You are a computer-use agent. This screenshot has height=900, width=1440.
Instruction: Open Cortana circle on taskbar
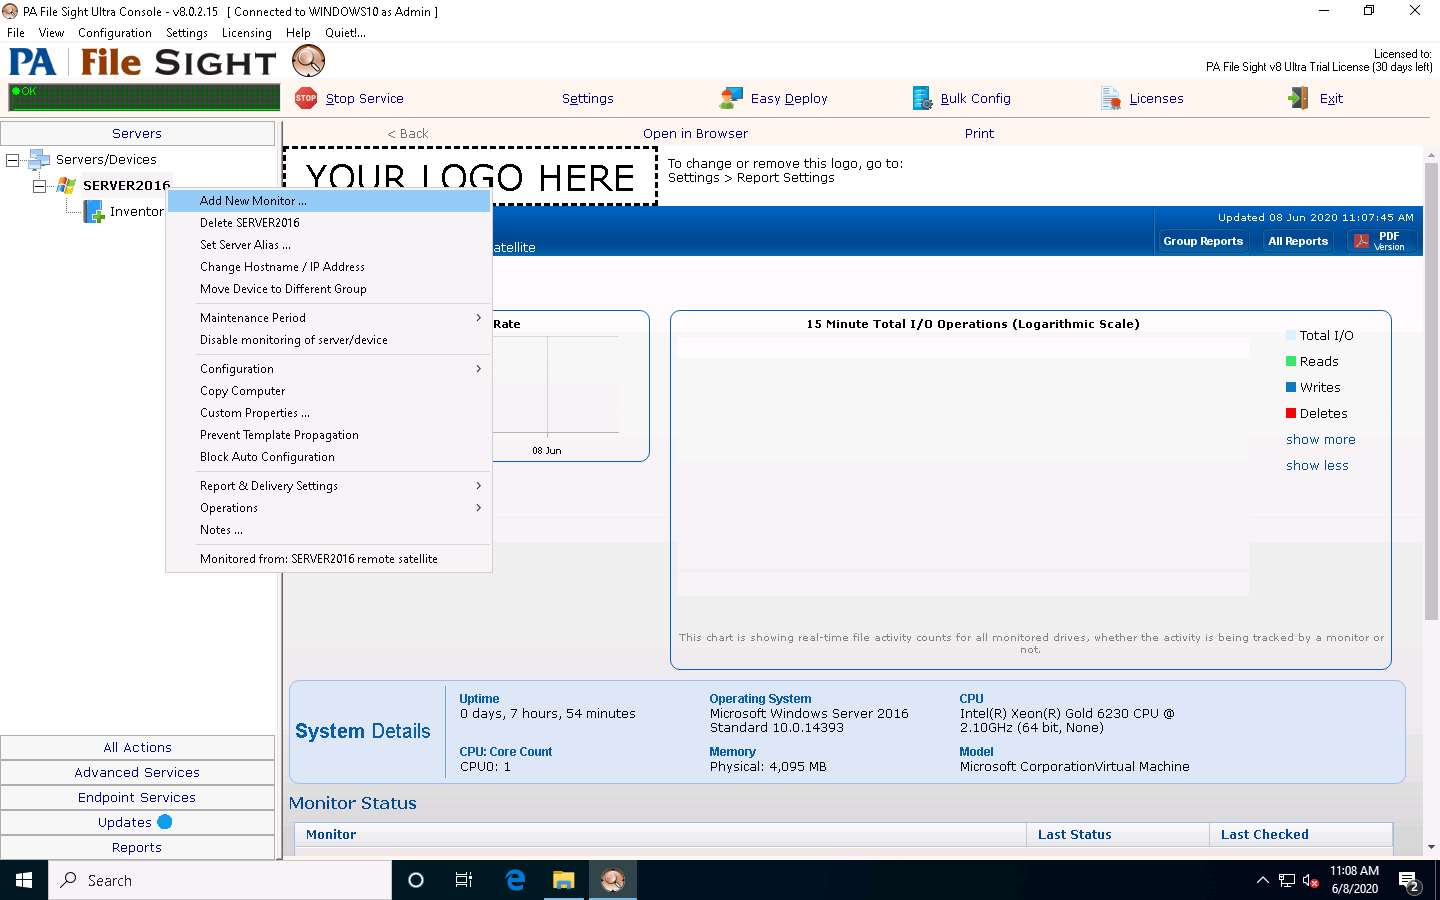coord(416,880)
